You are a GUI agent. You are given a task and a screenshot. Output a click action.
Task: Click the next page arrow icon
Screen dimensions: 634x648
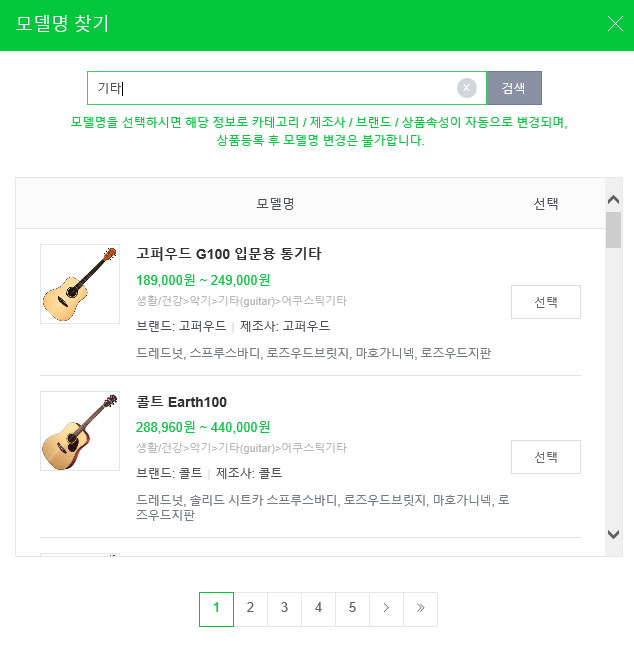pyautogui.click(x=386, y=607)
